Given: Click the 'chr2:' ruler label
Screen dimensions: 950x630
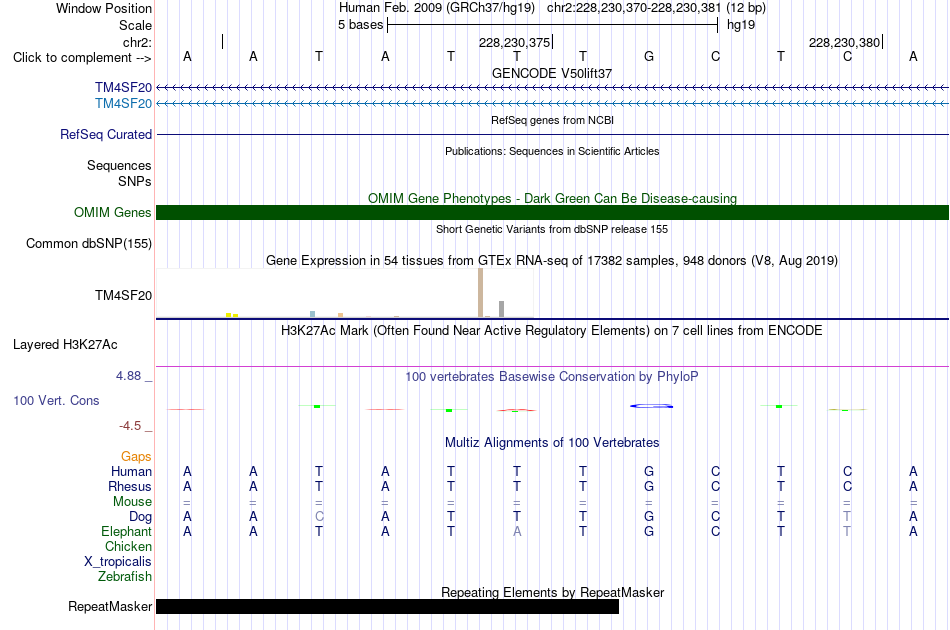Looking at the screenshot, I should tap(137, 42).
